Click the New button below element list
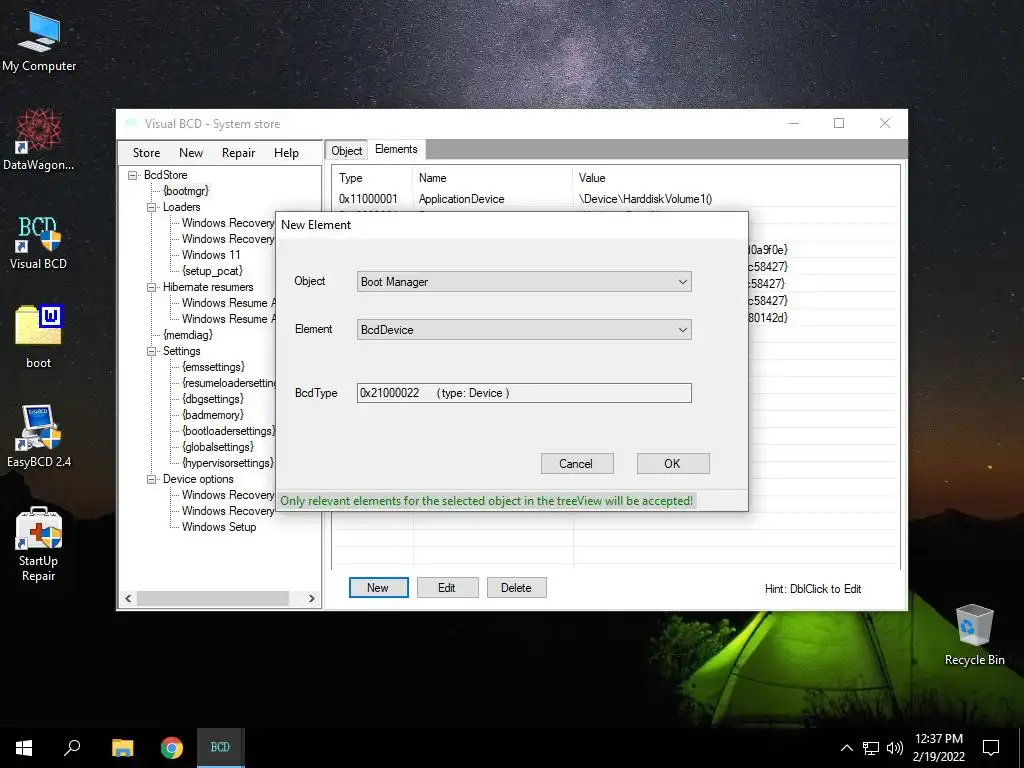This screenshot has width=1024, height=768. coord(379,588)
